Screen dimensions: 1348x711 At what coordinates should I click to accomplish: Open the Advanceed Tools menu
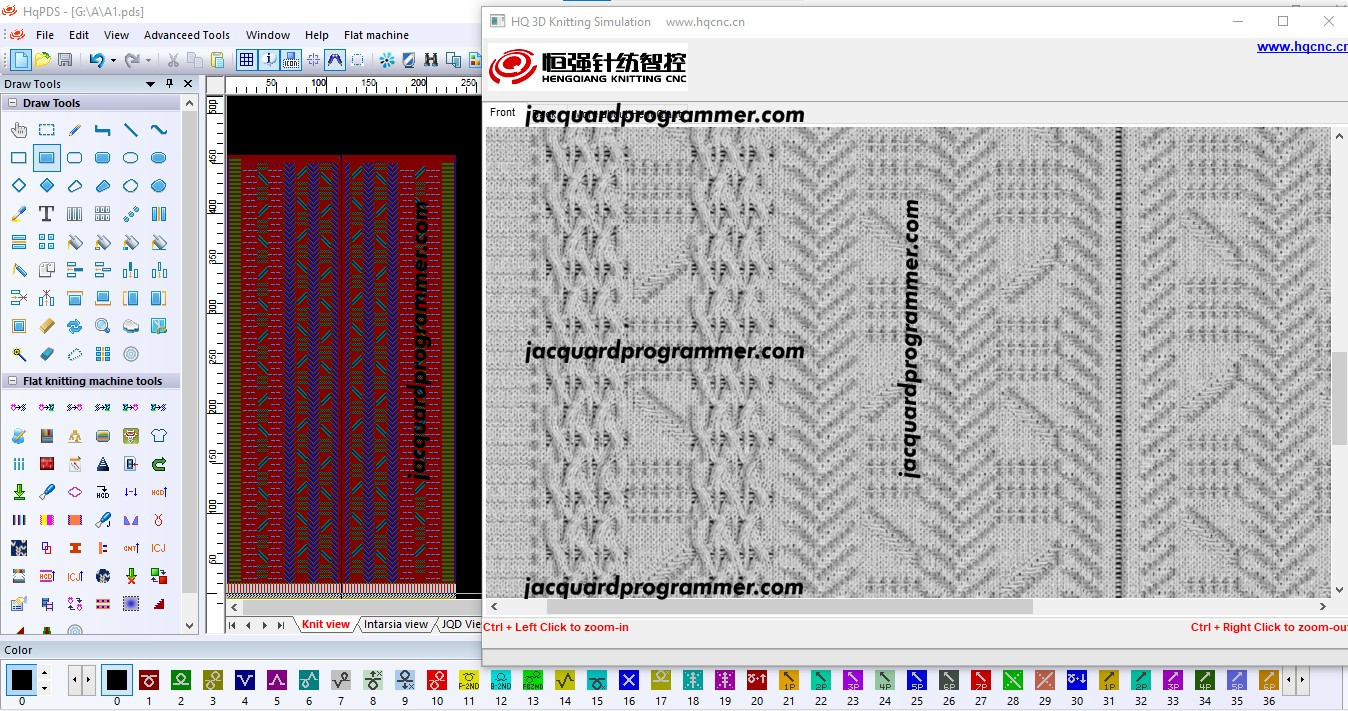187,35
